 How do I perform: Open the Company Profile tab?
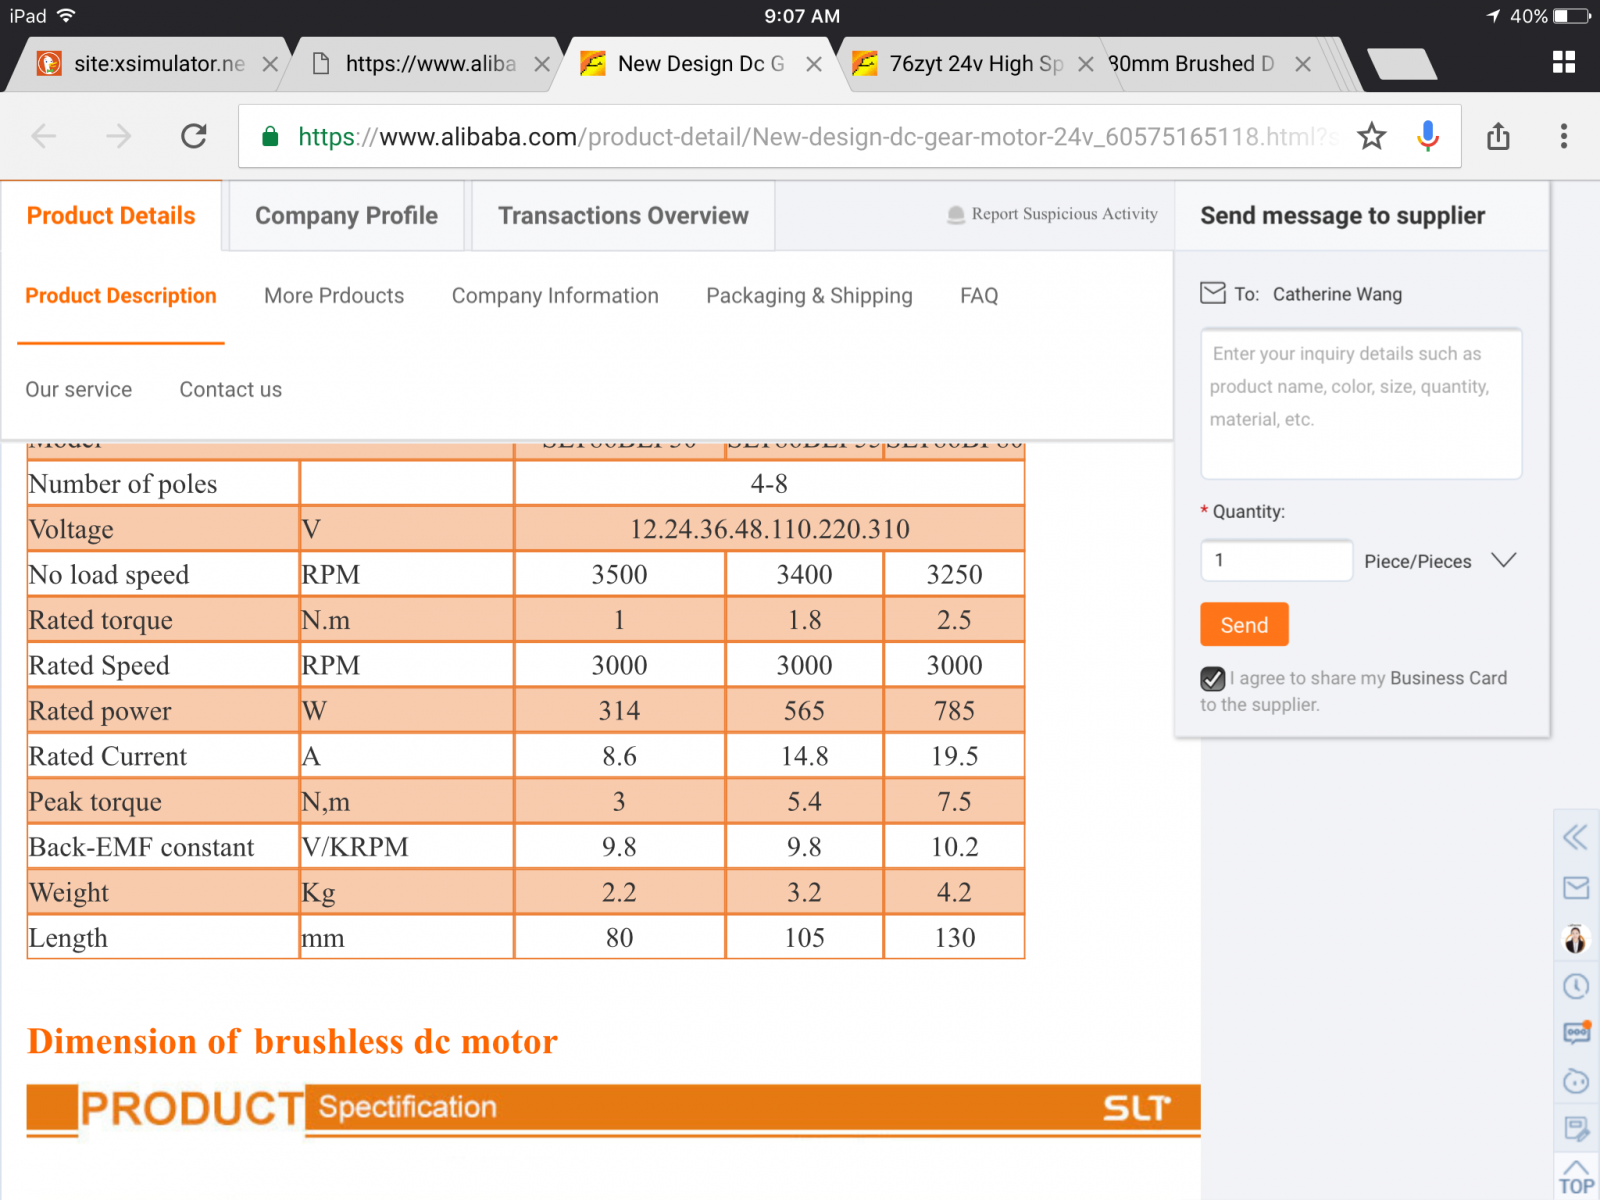click(x=347, y=216)
